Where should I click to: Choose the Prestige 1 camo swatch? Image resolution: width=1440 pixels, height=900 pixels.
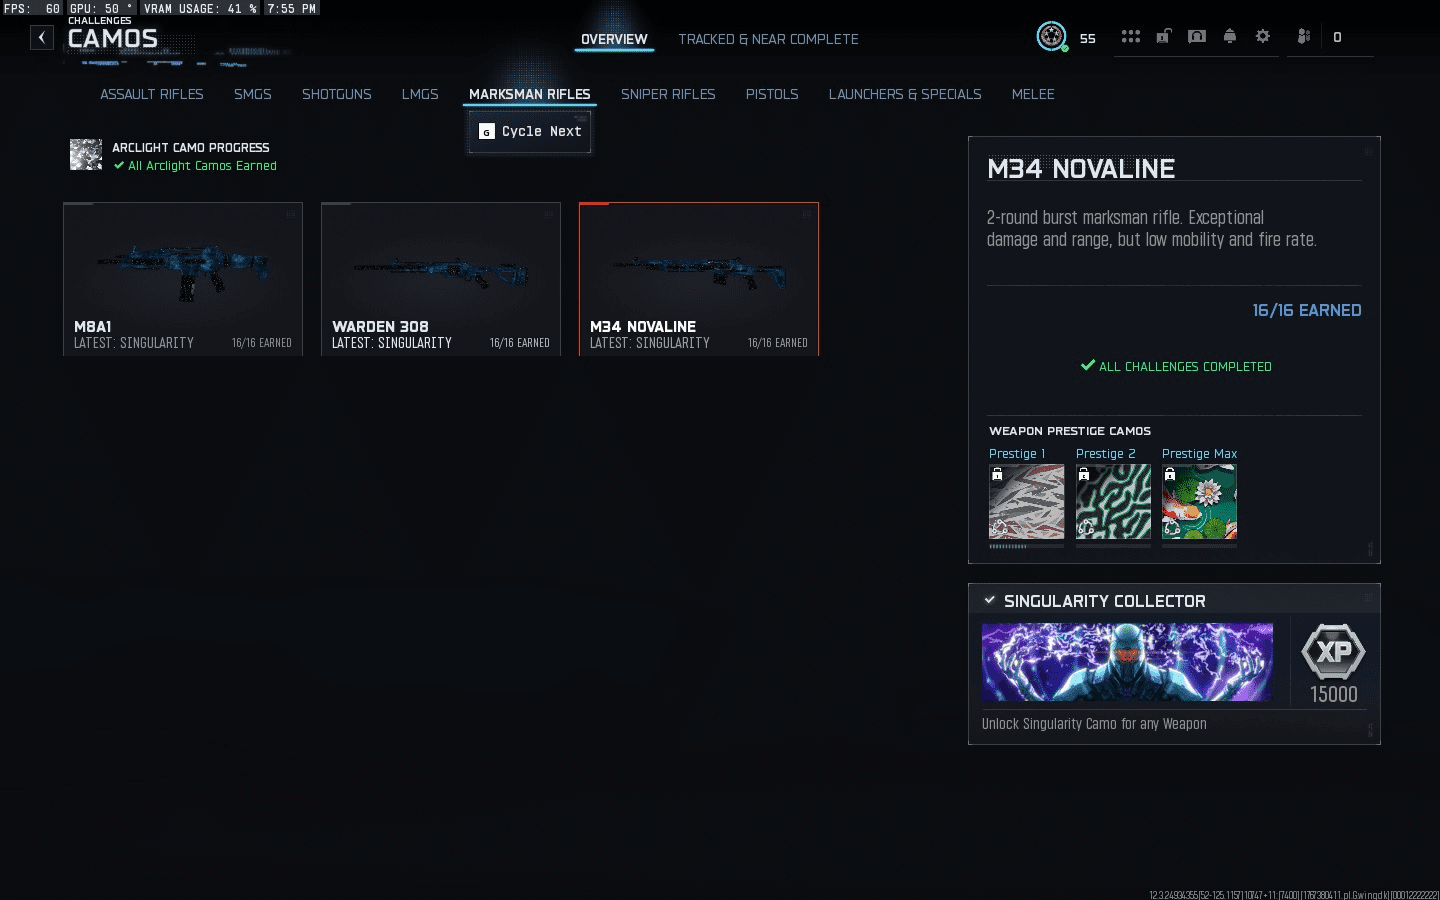pos(1026,502)
